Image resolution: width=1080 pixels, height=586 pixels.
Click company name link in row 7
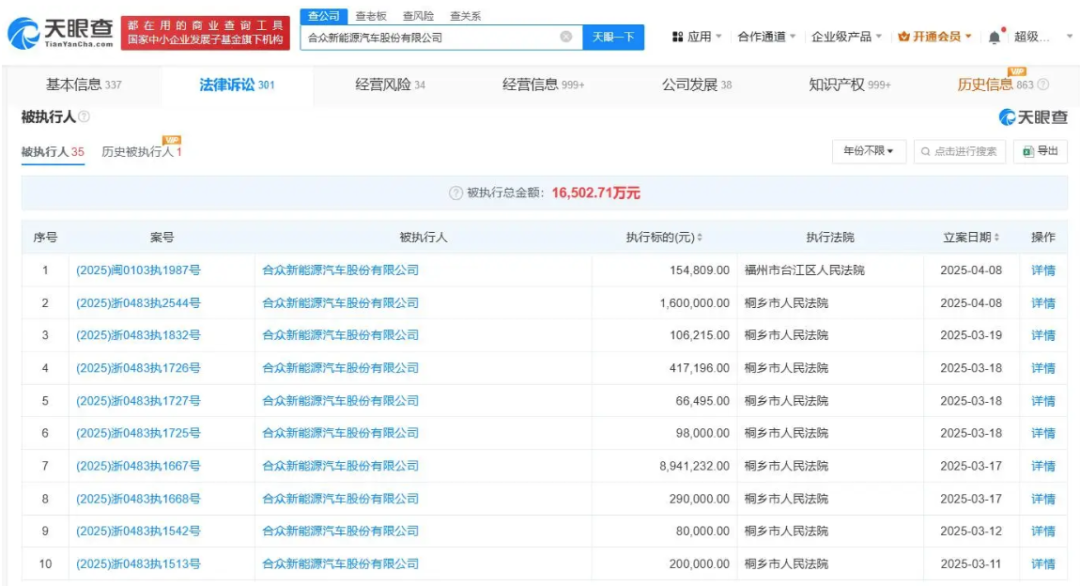pos(340,466)
